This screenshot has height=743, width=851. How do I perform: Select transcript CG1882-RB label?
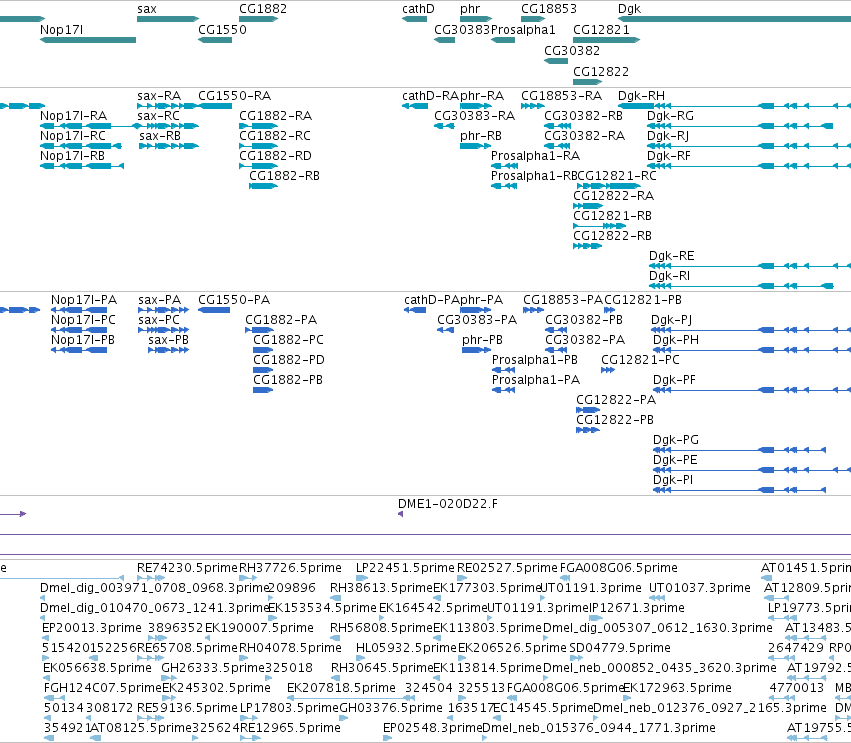tap(284, 176)
